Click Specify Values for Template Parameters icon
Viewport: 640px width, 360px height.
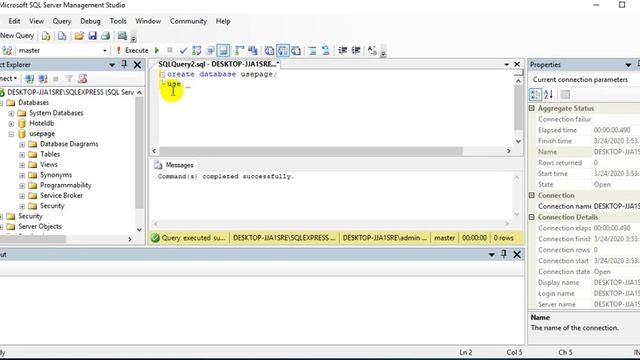click(x=372, y=51)
